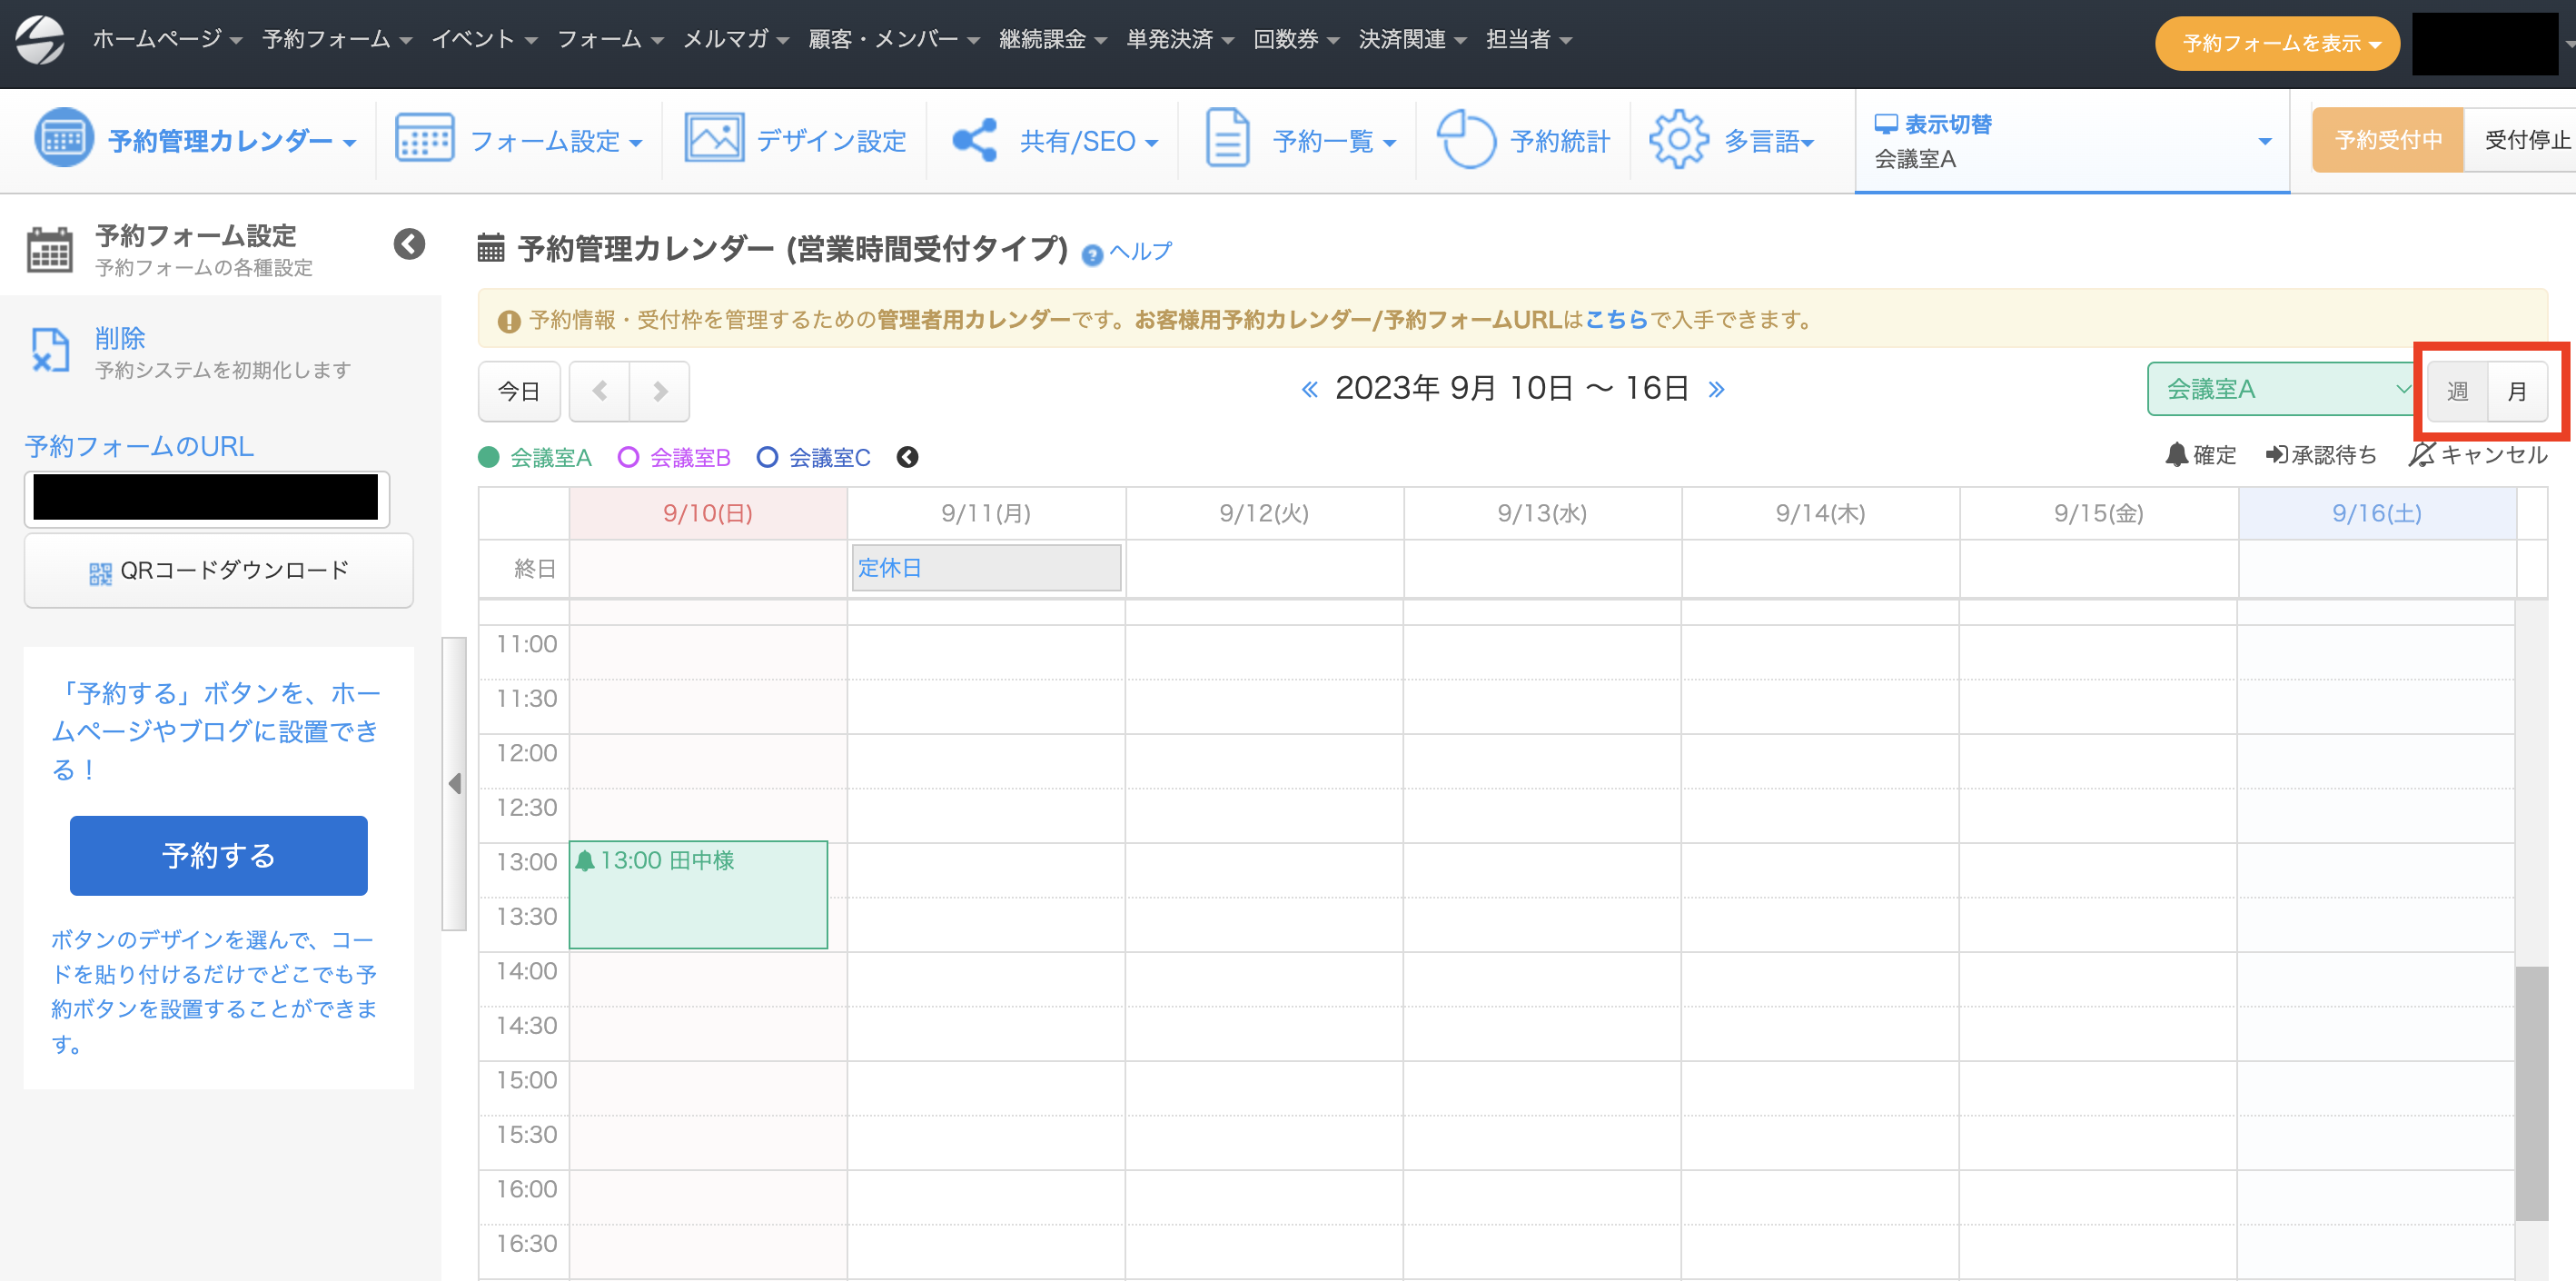Click QRコードダウンロード in the sidebar
Image resolution: width=2576 pixels, height=1281 pixels.
coord(218,570)
